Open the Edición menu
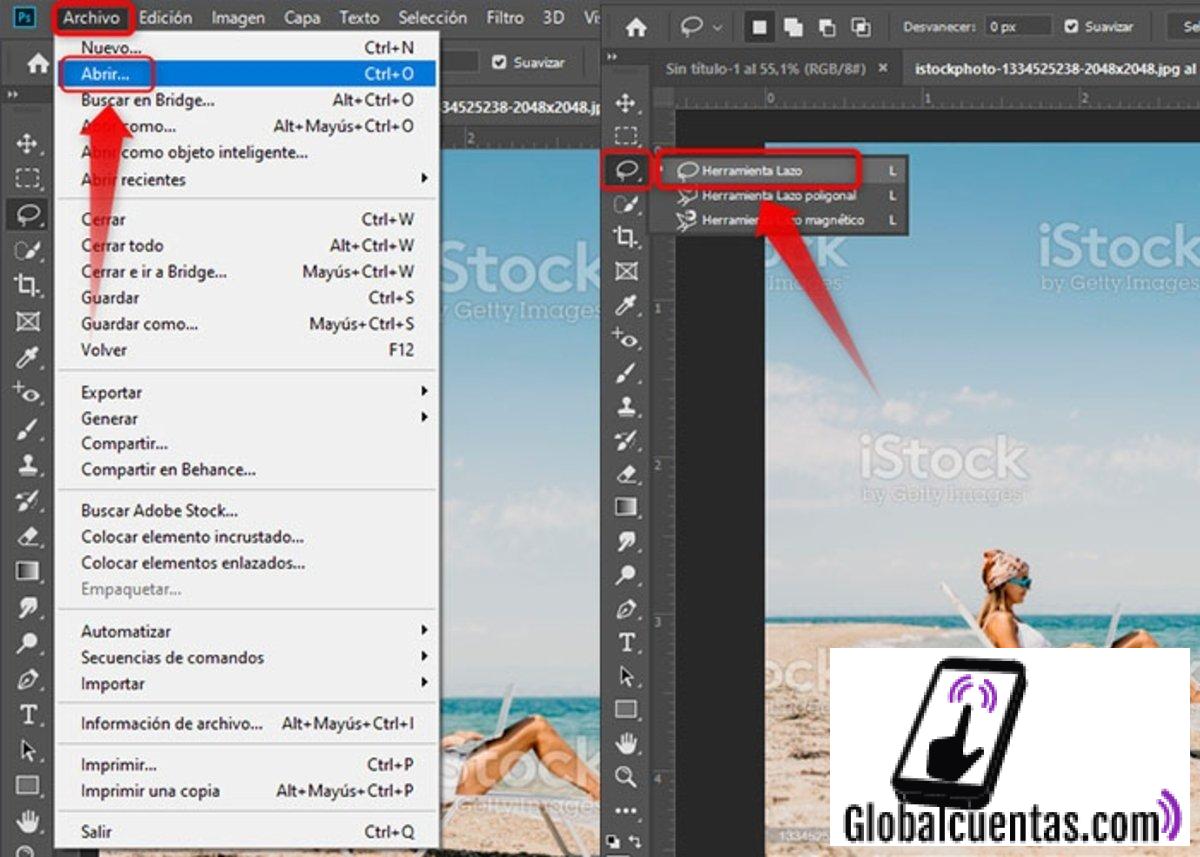Viewport: 1200px width, 857px height. tap(165, 17)
